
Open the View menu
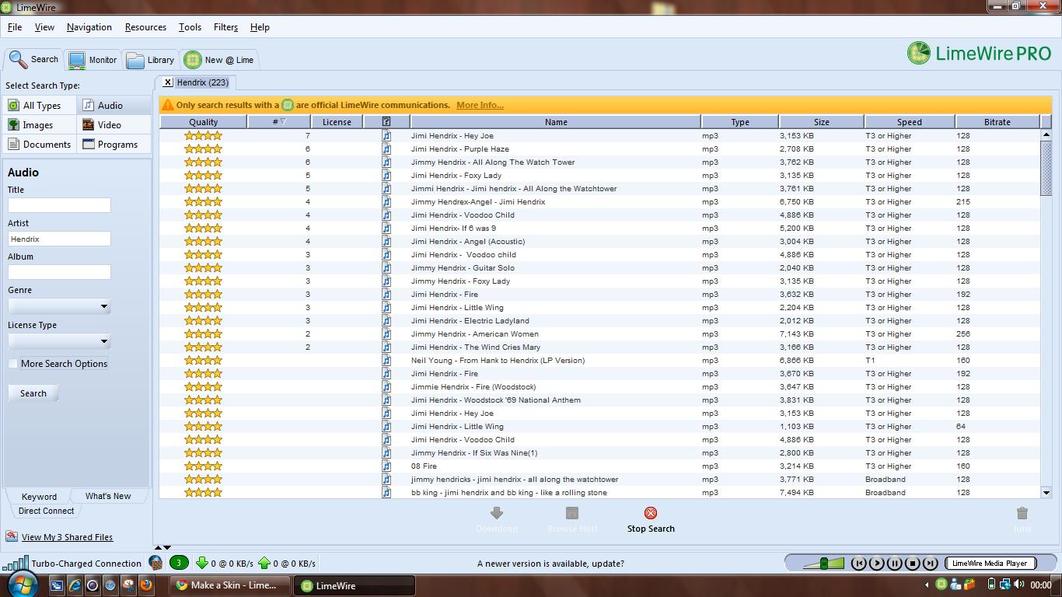[x=44, y=27]
